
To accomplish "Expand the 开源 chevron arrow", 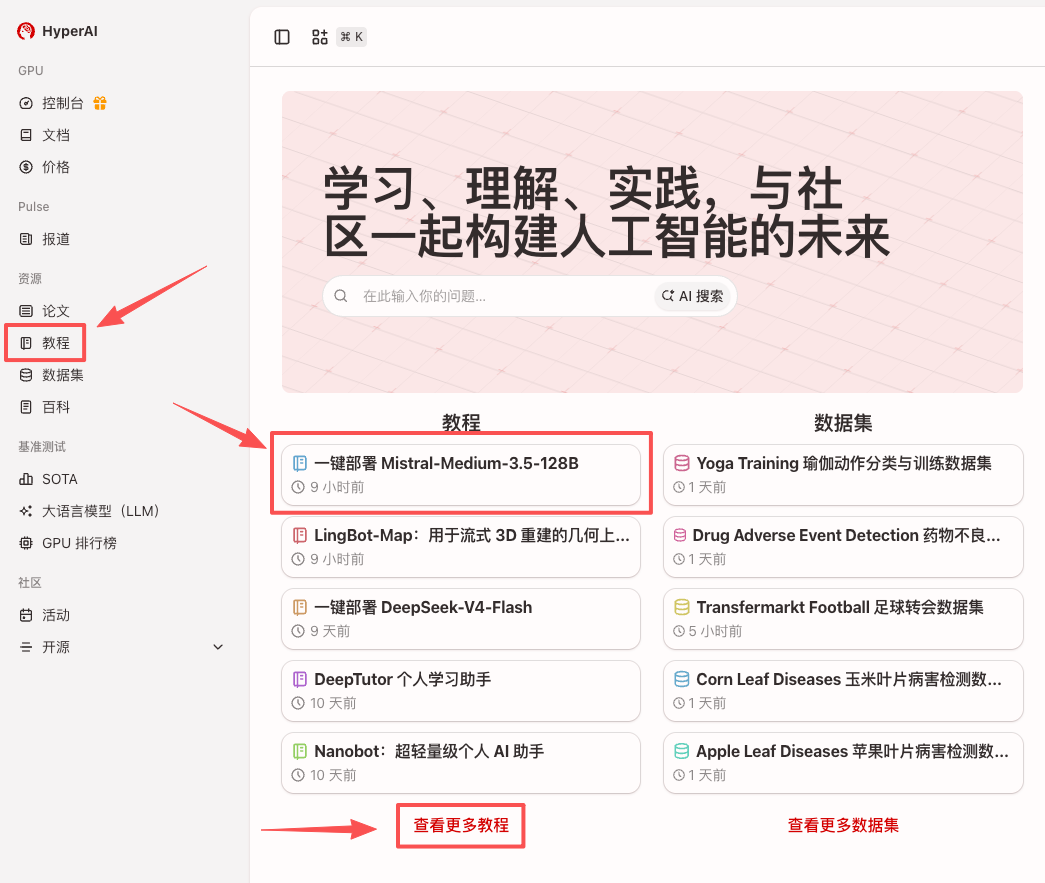I will coord(218,647).
